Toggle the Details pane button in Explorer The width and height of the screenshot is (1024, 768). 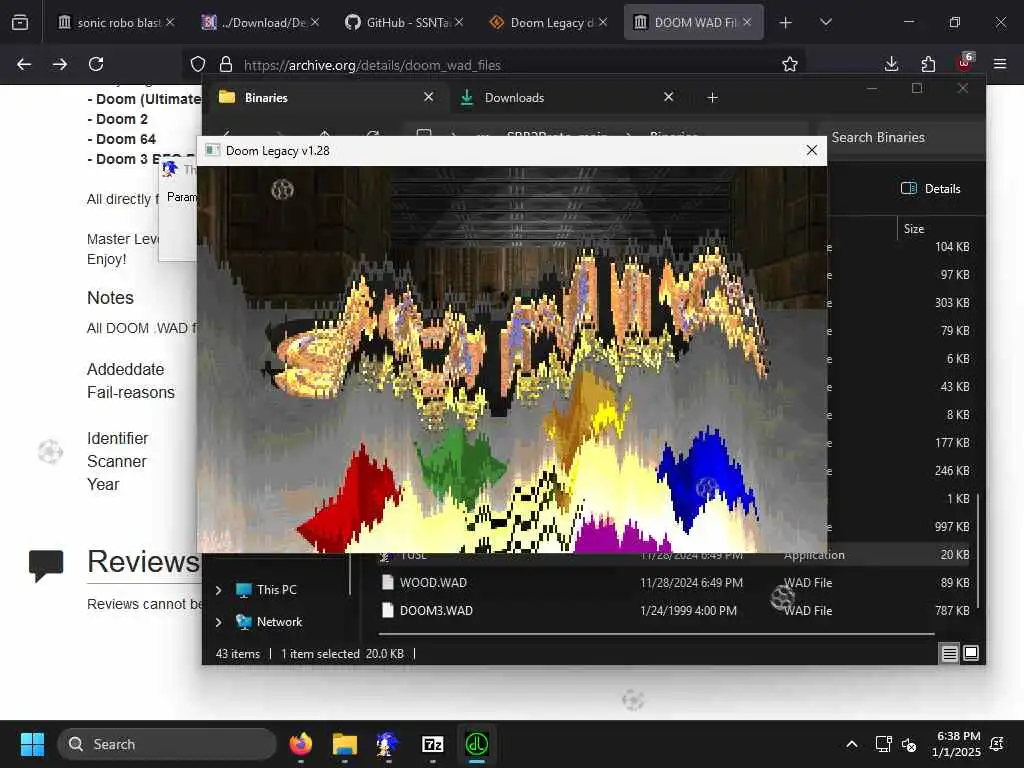click(931, 189)
